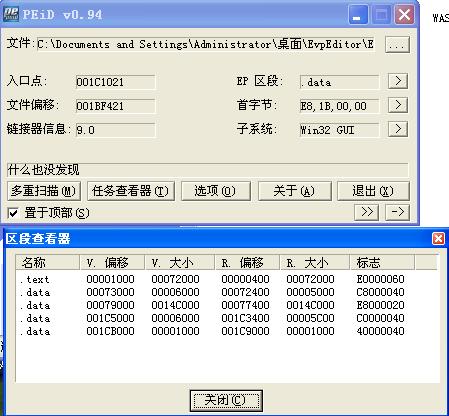
Task: Click the Win32 GUI subsystem field
Action: point(339,130)
